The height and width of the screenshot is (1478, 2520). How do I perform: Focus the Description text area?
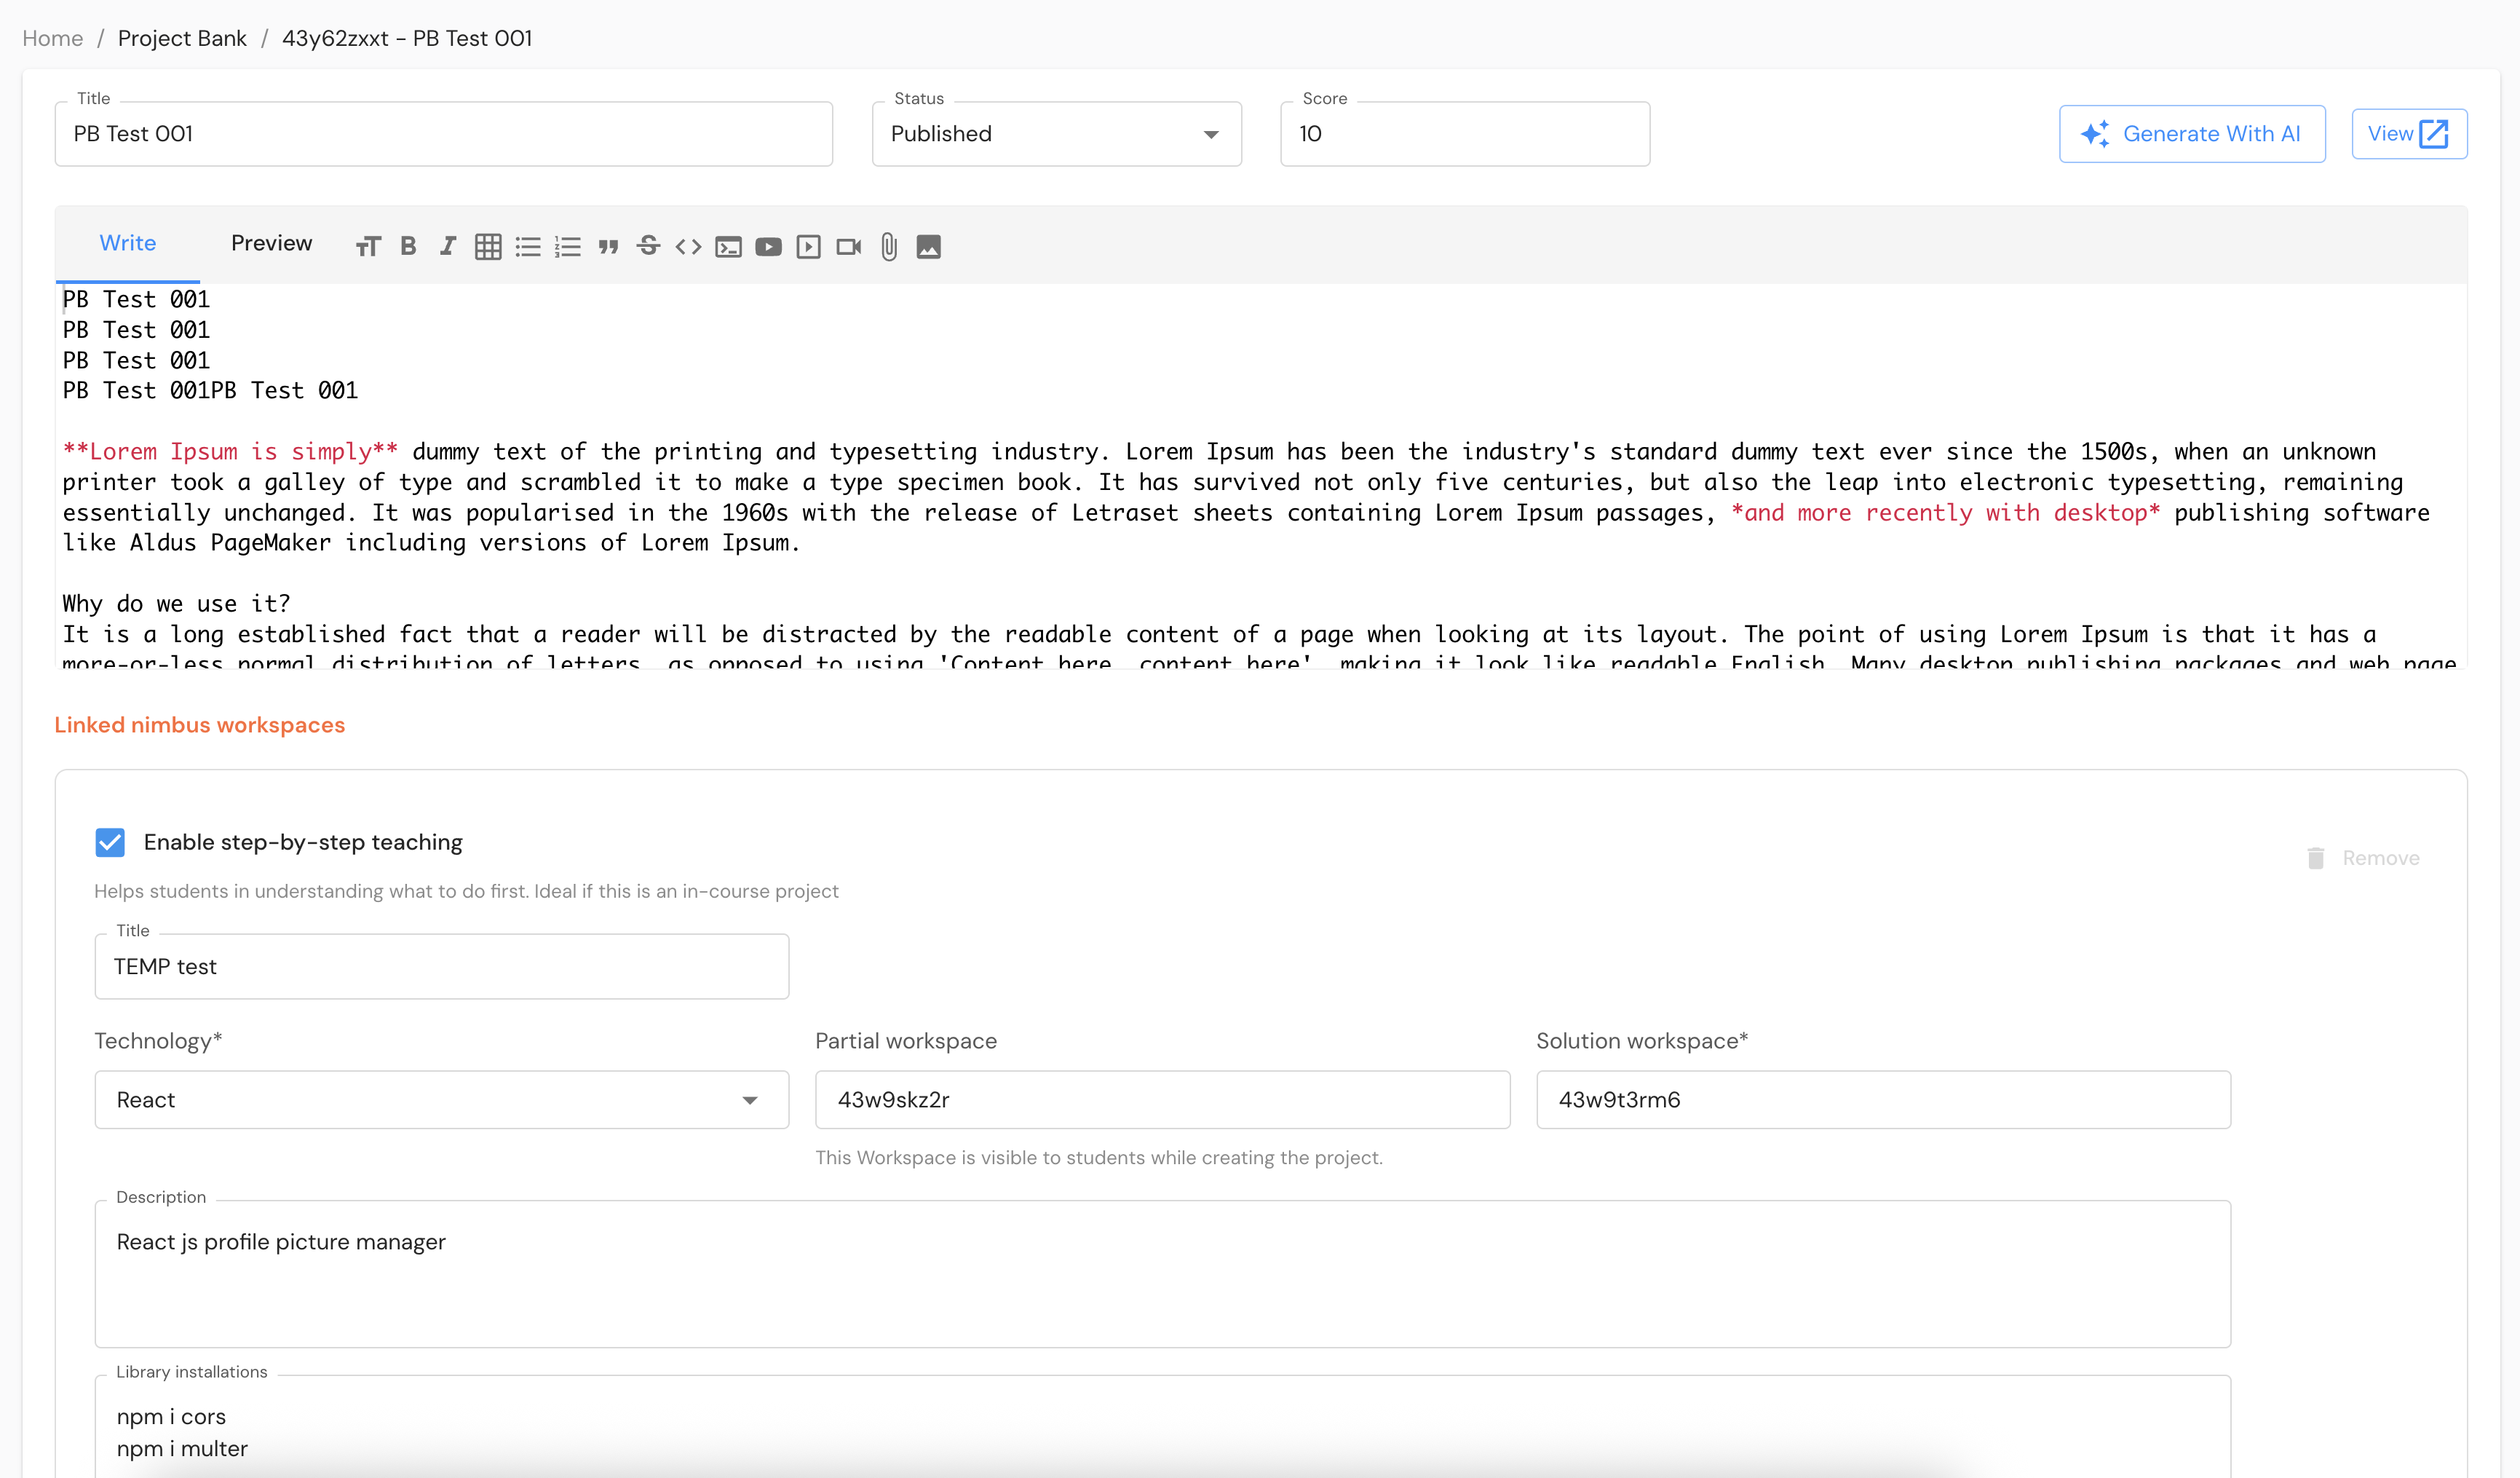[1163, 1274]
